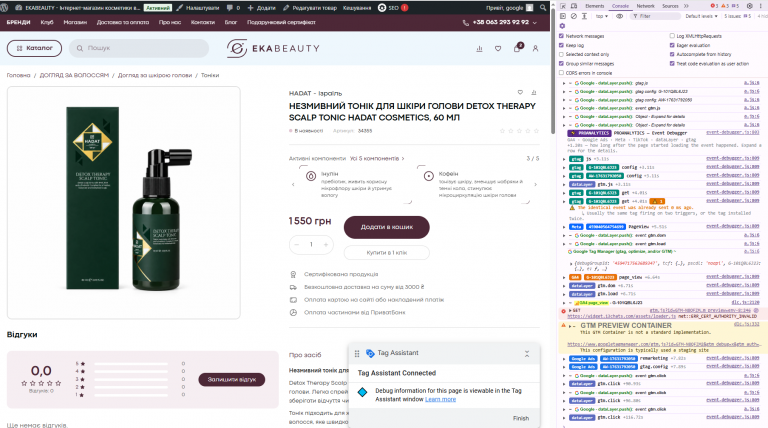The width and height of the screenshot is (768, 428).
Task: Open the console context 'top' dropdown
Action: coord(601,16)
